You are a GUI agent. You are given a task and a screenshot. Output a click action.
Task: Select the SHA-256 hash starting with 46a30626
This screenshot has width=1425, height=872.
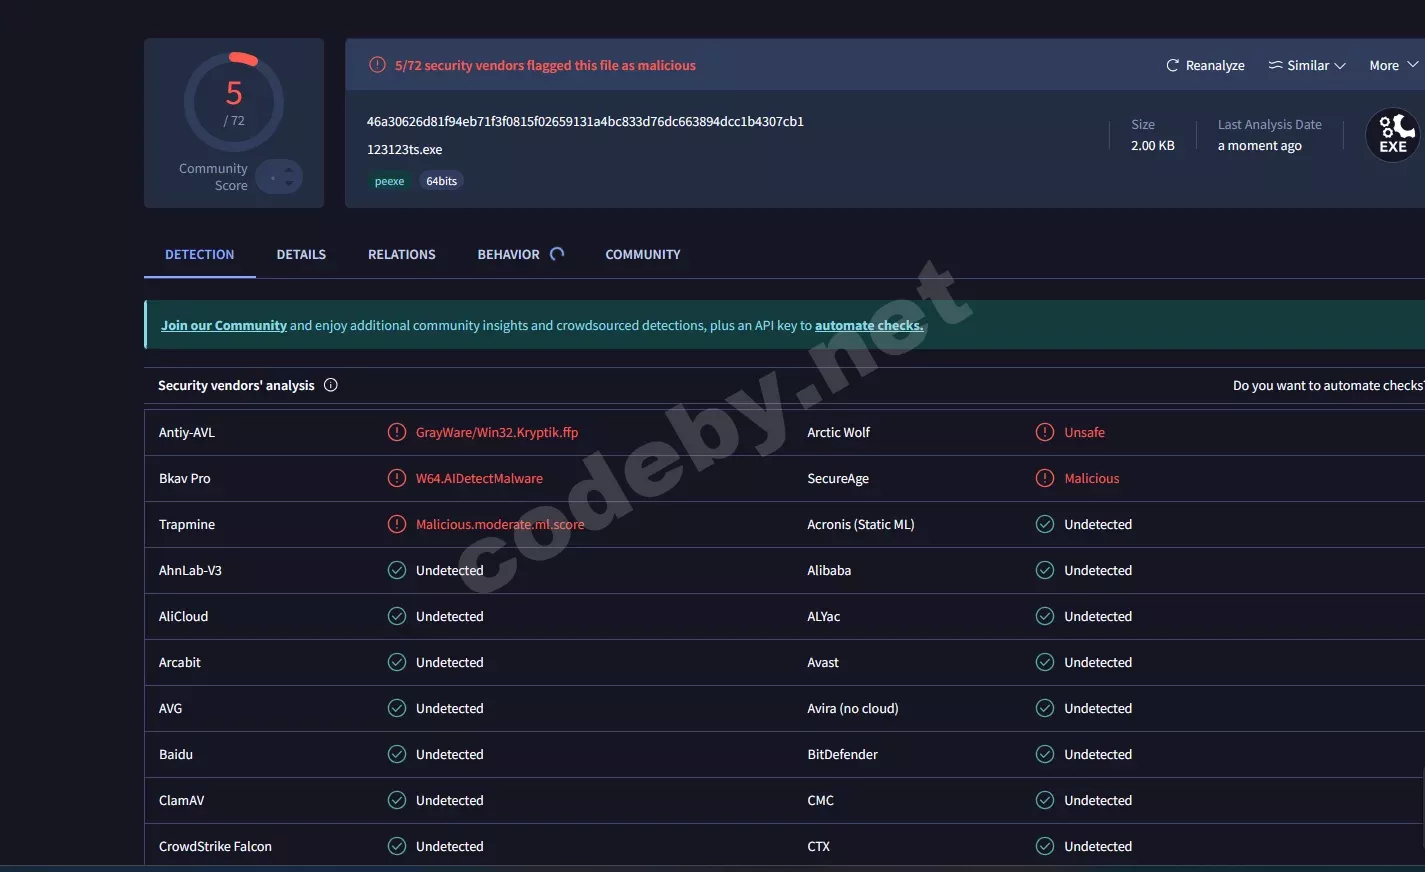pos(585,121)
